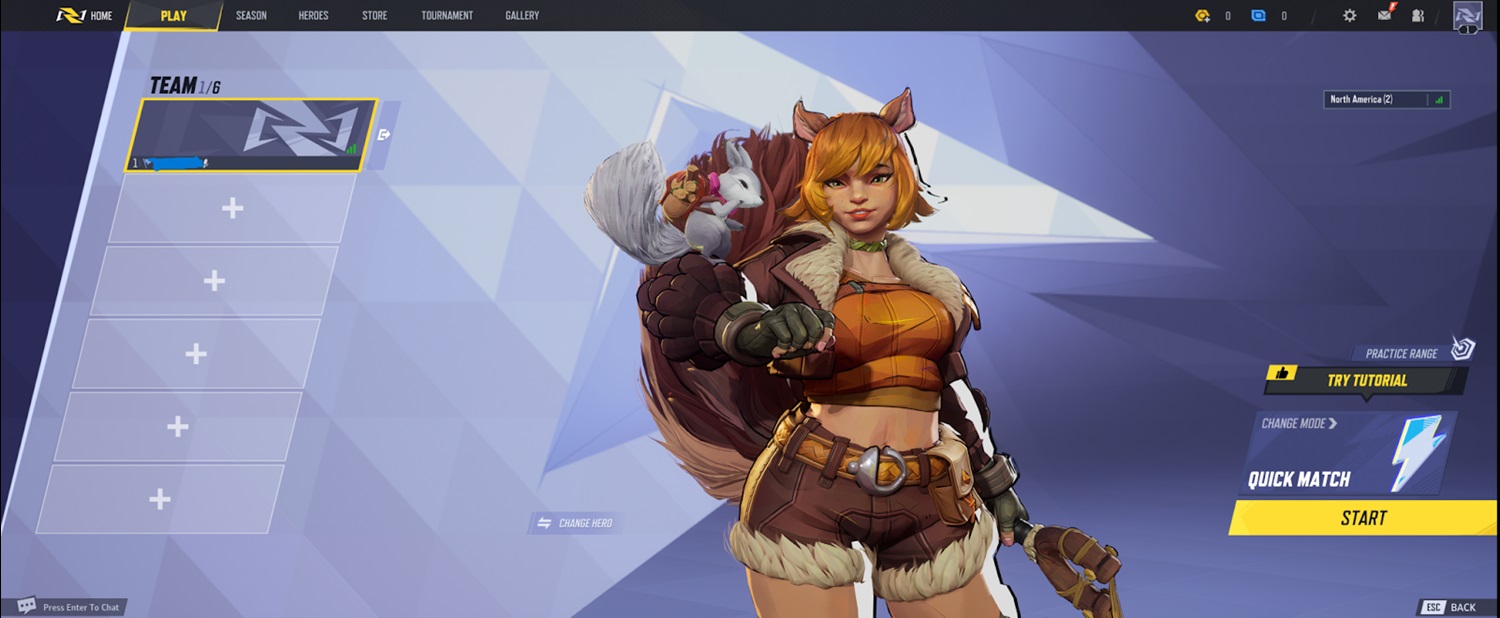Click the Practice Range target icon
The height and width of the screenshot is (618, 1500).
(x=1463, y=348)
